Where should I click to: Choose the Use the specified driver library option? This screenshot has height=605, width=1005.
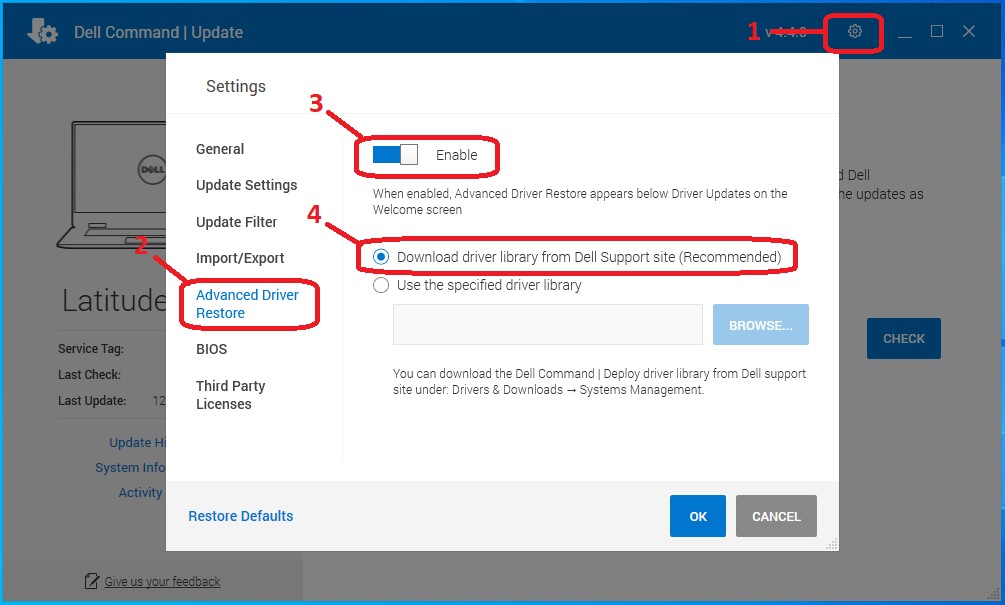click(x=381, y=285)
